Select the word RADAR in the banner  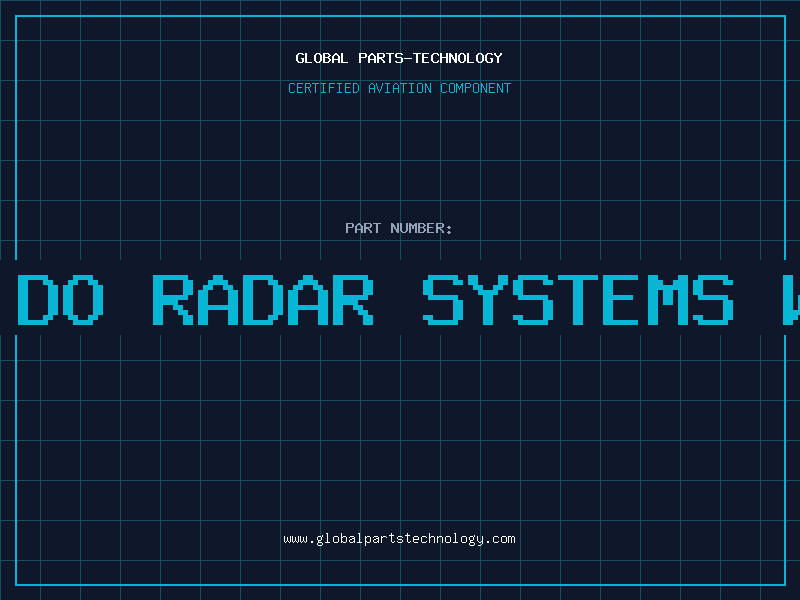coord(263,300)
